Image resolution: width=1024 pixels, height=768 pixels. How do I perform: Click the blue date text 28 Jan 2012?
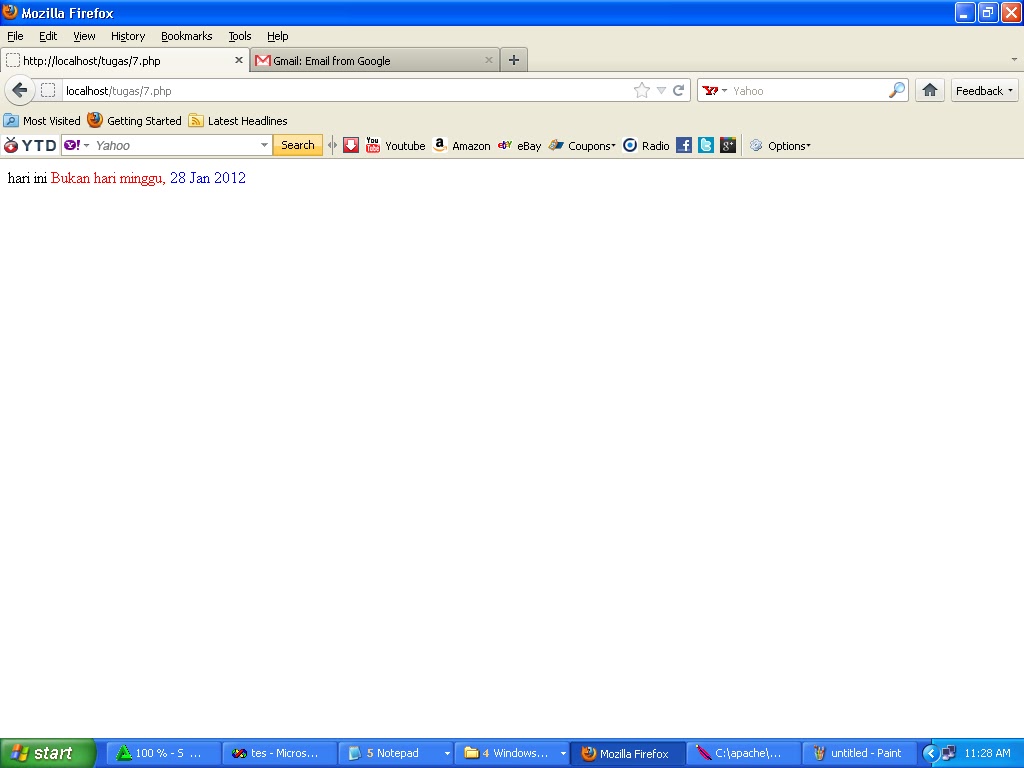(x=208, y=178)
